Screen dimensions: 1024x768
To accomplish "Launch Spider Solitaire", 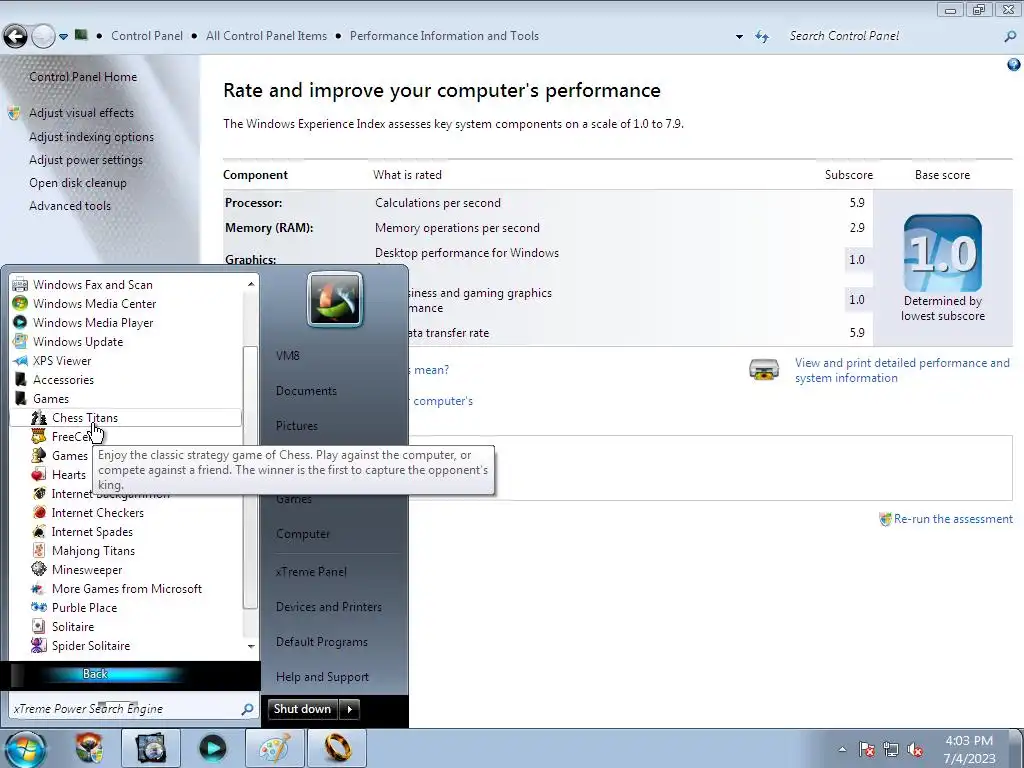I will (x=90, y=645).
